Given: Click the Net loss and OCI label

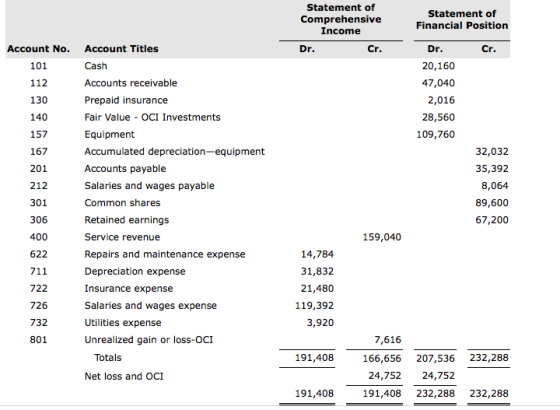Looking at the screenshot, I should [124, 377].
